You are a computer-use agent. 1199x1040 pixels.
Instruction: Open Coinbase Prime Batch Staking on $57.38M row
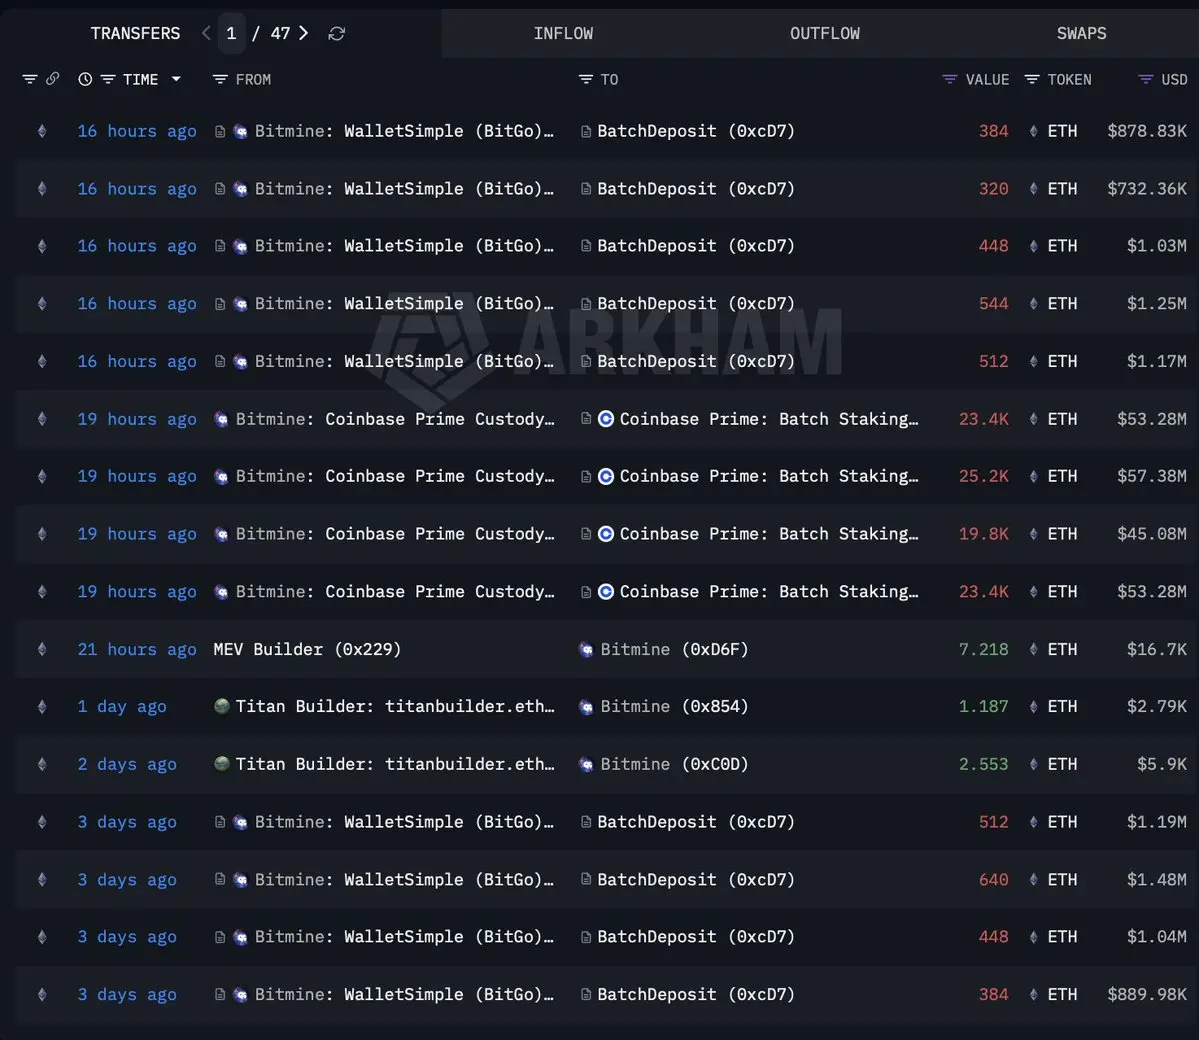click(769, 476)
